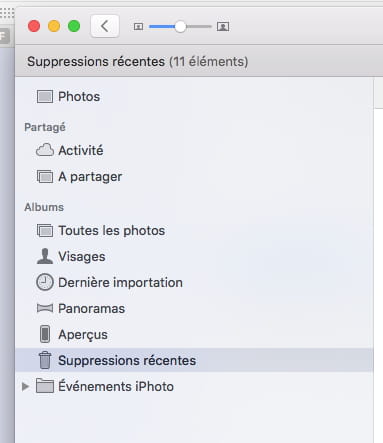
Task: Click the Activité cloud icon
Action: [45, 150]
